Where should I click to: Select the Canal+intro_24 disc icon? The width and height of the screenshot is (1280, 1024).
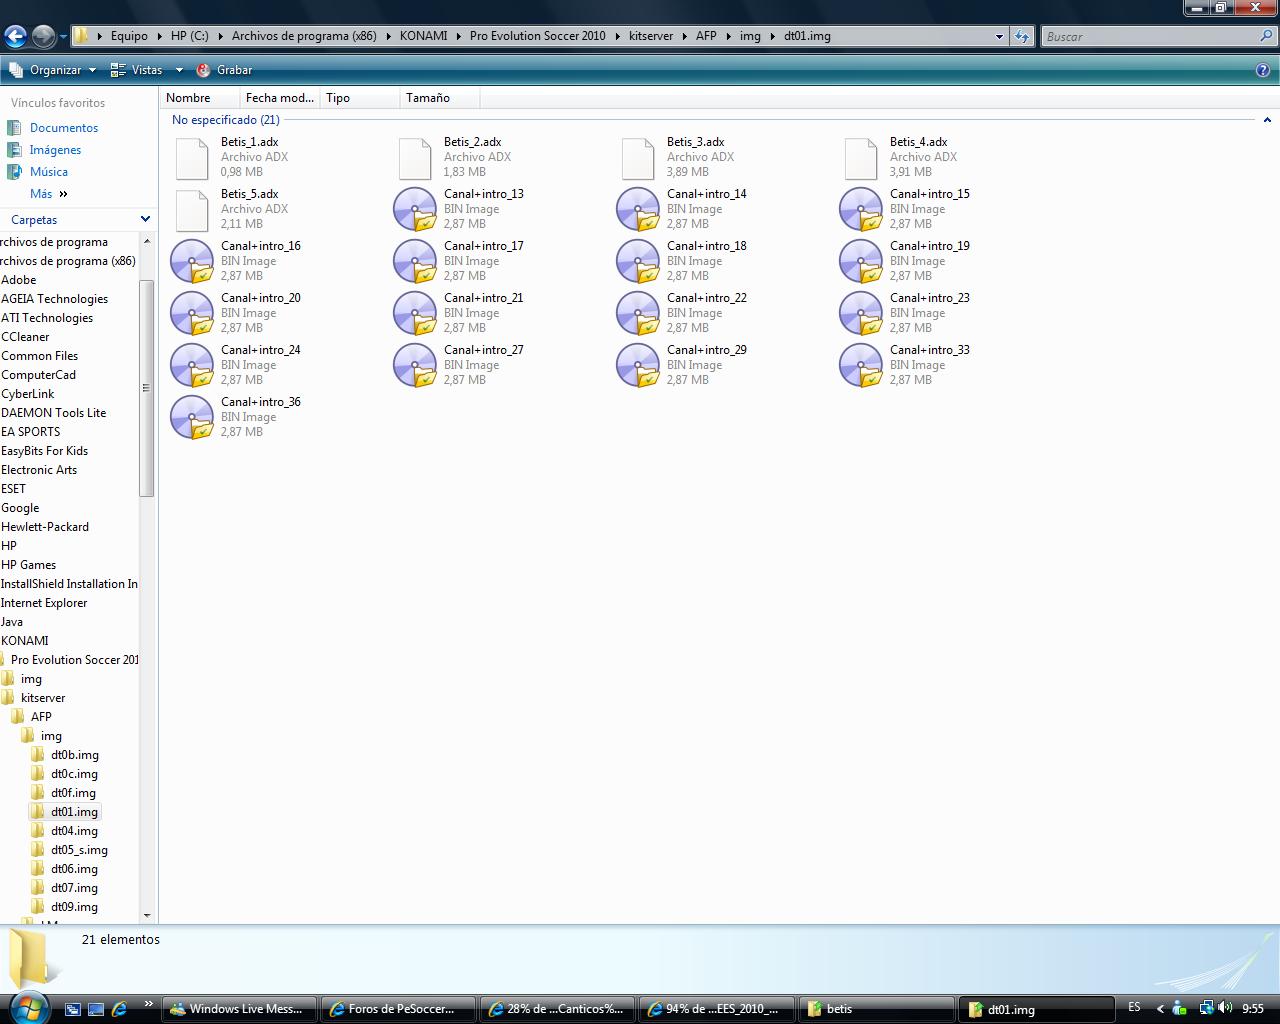191,365
